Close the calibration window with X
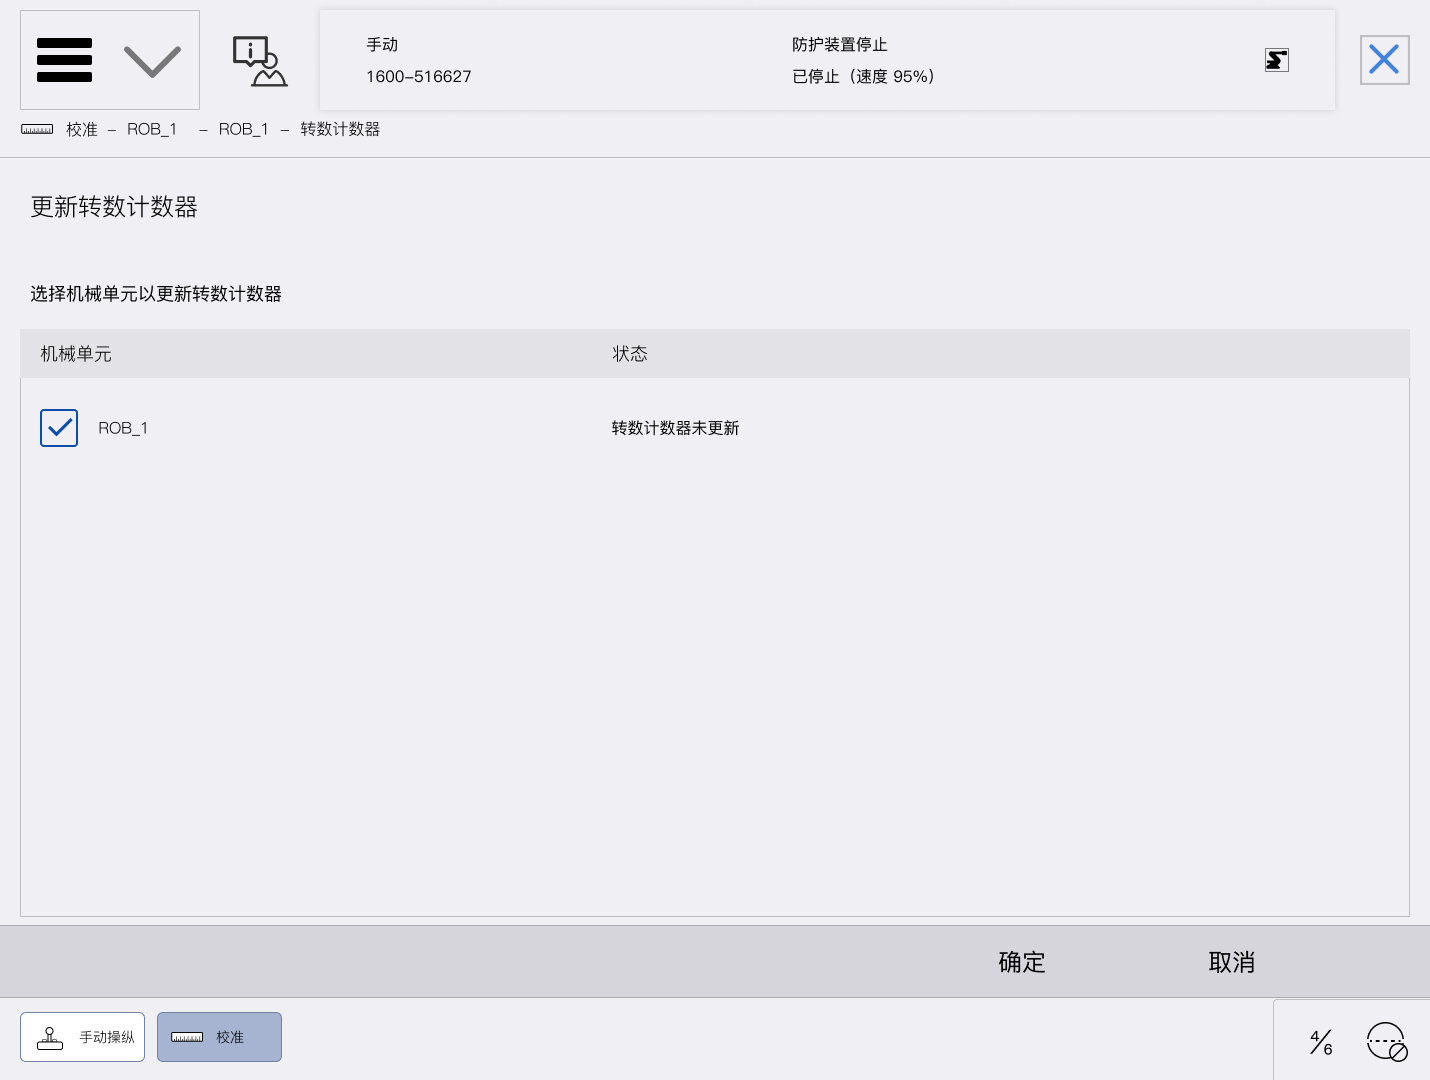 [1384, 60]
